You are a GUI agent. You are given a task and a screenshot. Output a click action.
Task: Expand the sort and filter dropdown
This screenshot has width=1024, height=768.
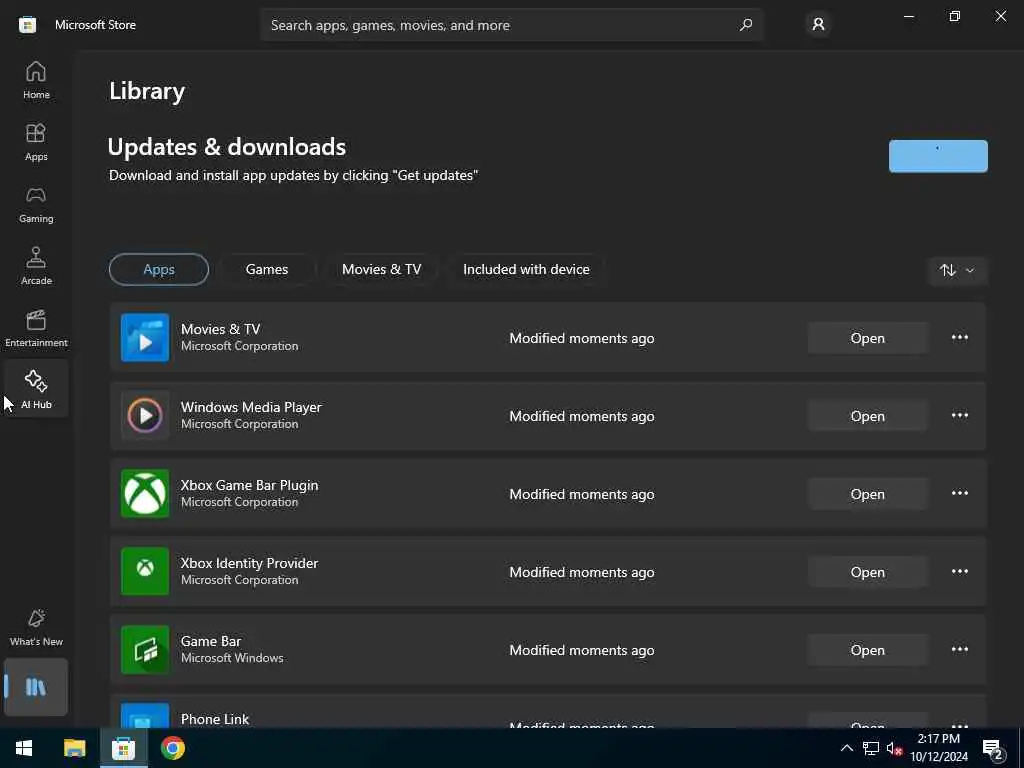pos(957,270)
